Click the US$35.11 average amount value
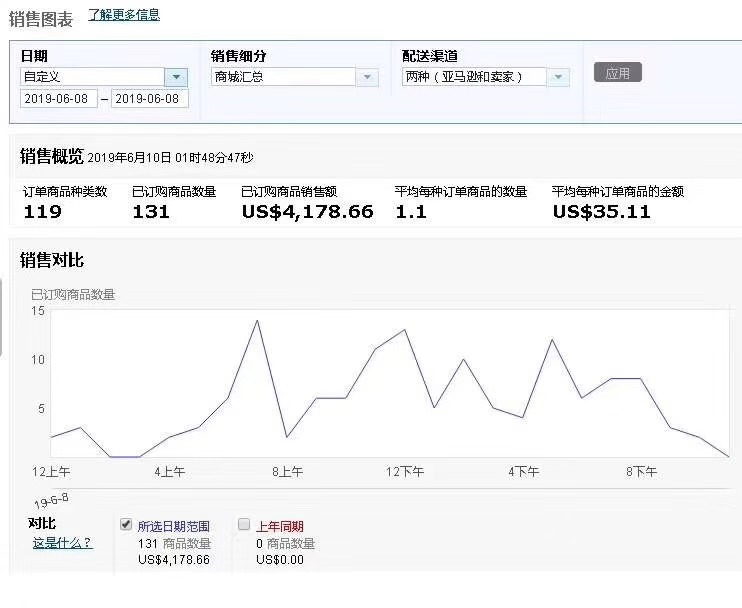Viewport: 742px width, 608px height. pyautogui.click(x=601, y=212)
